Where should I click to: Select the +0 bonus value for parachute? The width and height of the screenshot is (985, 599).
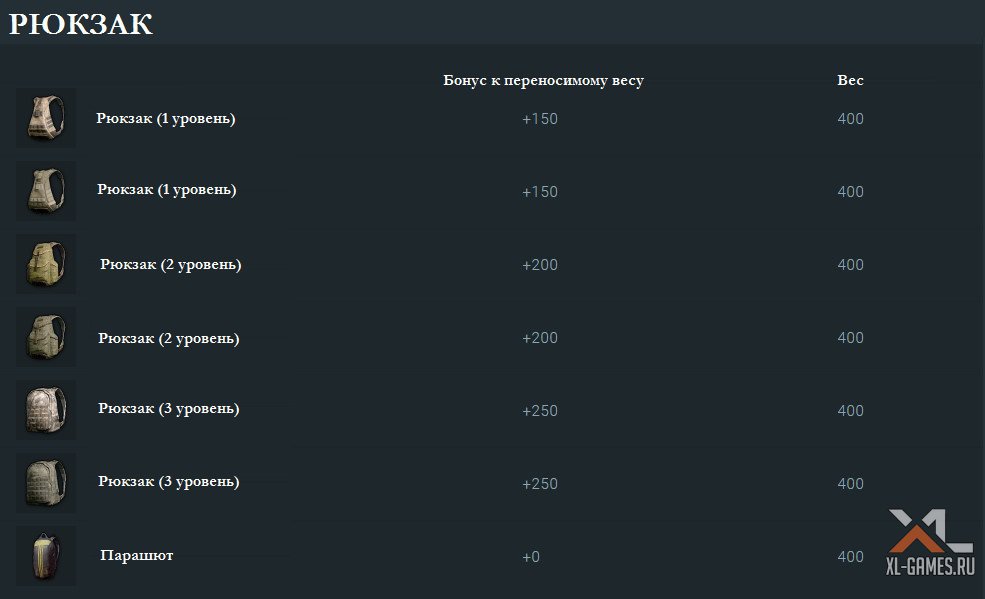[531, 557]
